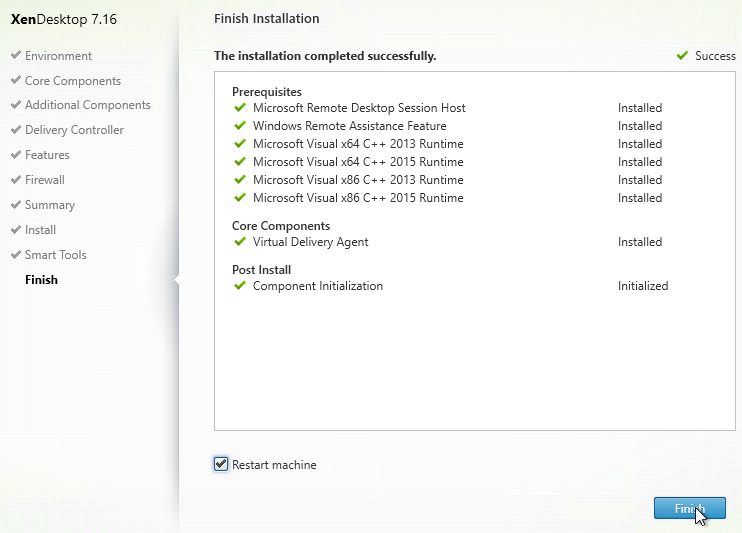This screenshot has height=533, width=742.
Task: Select the Core Components step
Action: tap(73, 81)
